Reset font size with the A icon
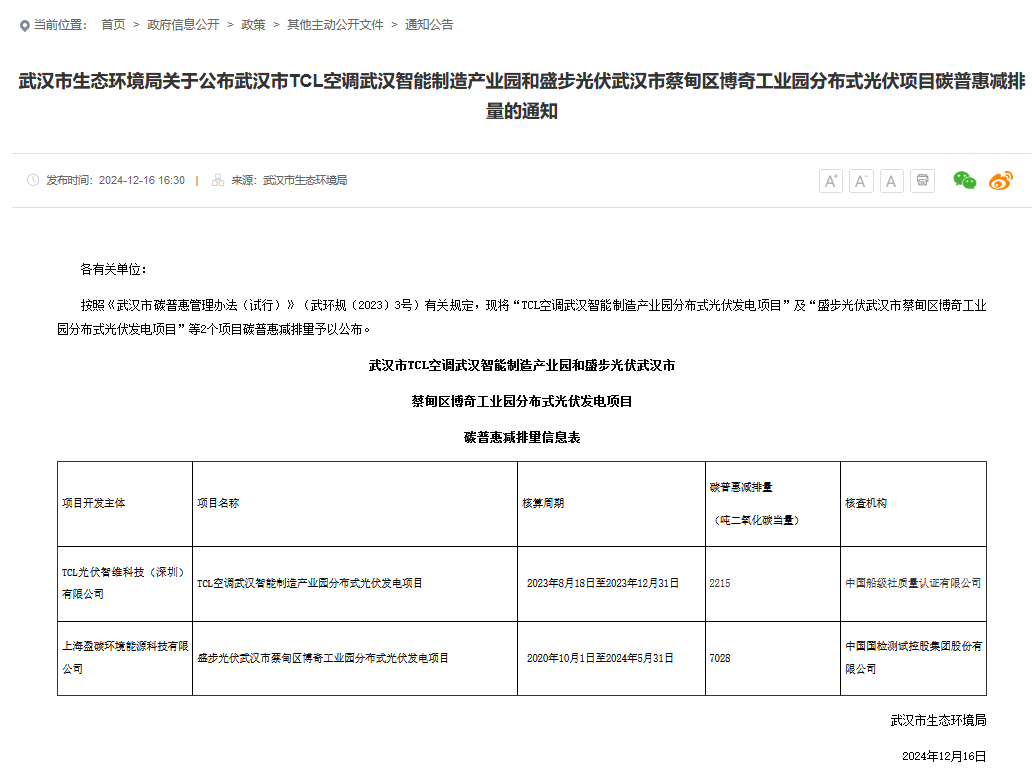 click(891, 181)
